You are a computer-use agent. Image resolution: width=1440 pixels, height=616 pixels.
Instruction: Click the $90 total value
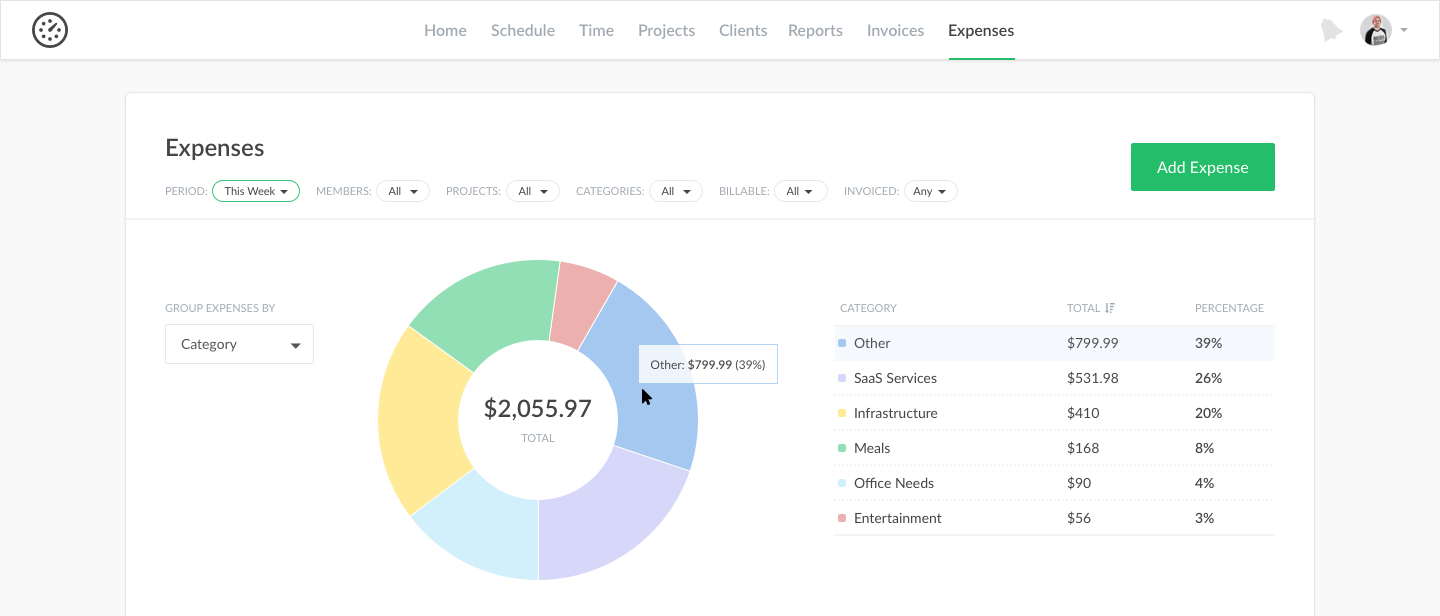click(1079, 483)
